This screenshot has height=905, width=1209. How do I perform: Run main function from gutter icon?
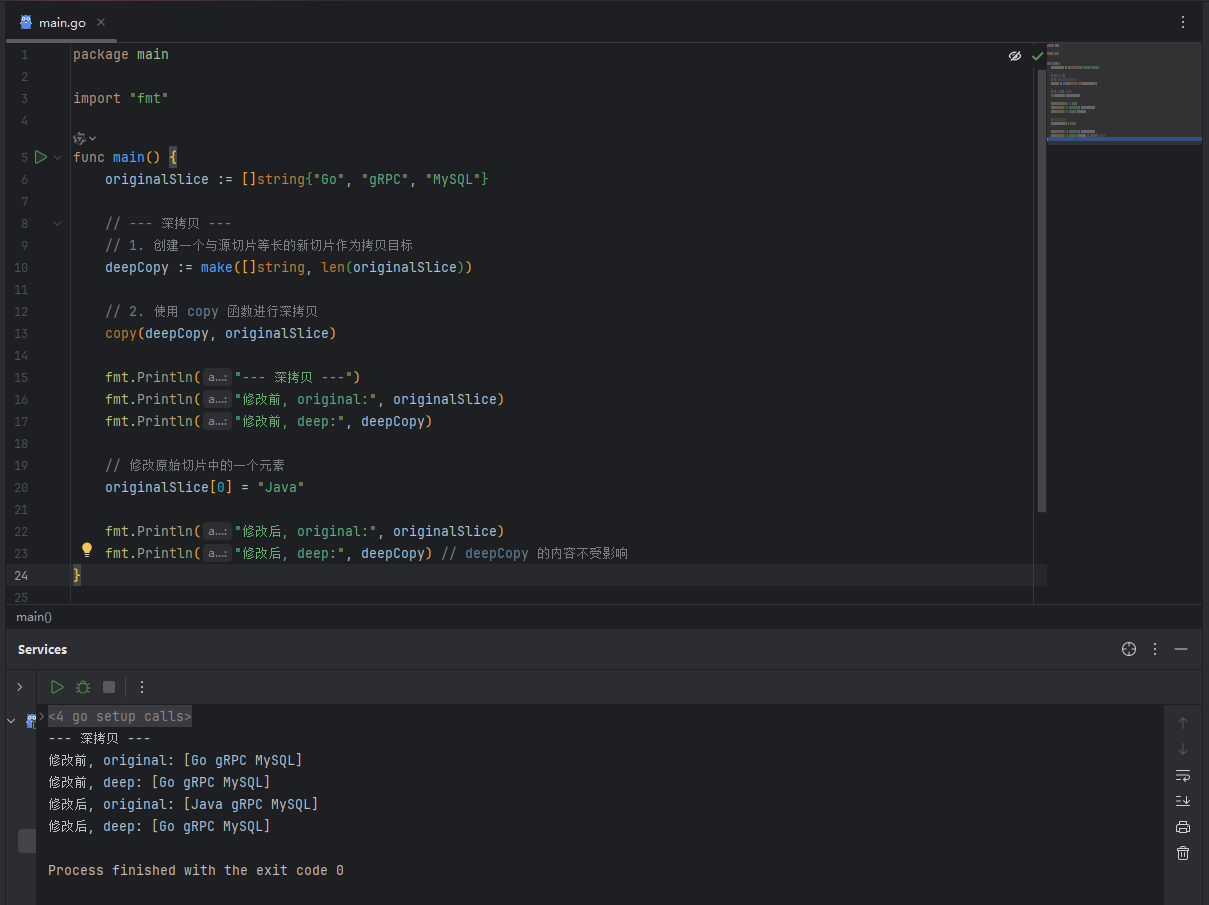(x=41, y=157)
